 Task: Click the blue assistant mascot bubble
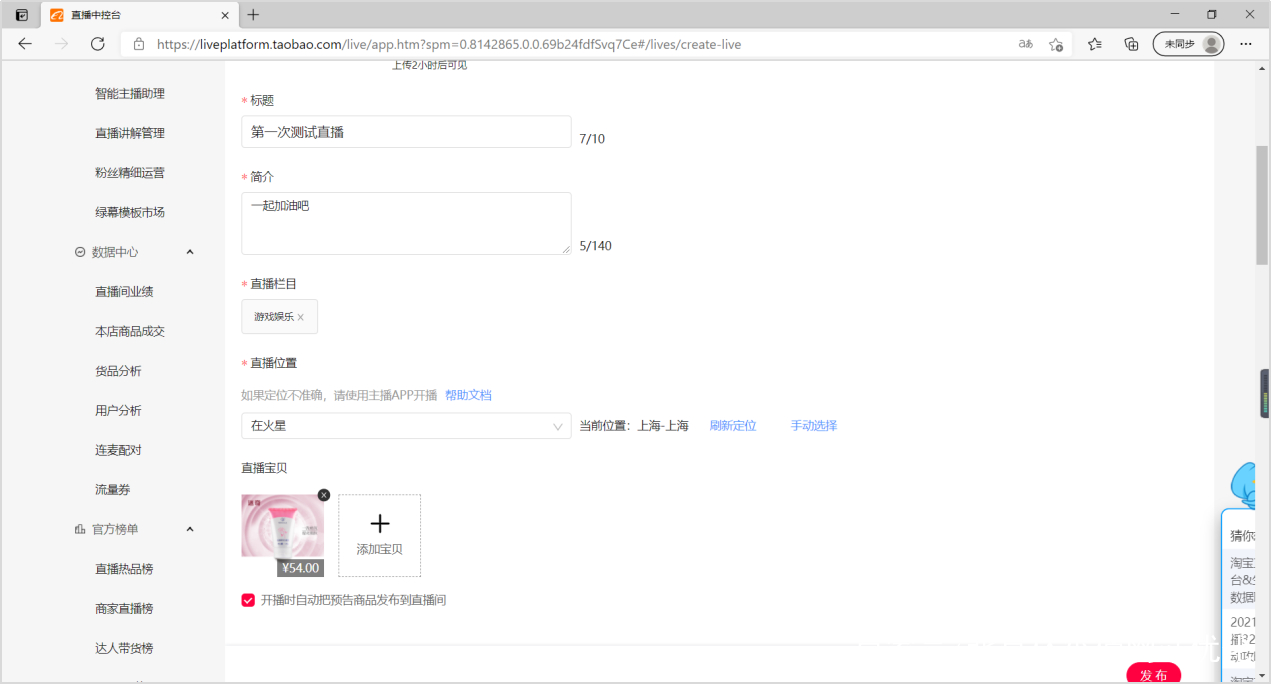point(1243,485)
